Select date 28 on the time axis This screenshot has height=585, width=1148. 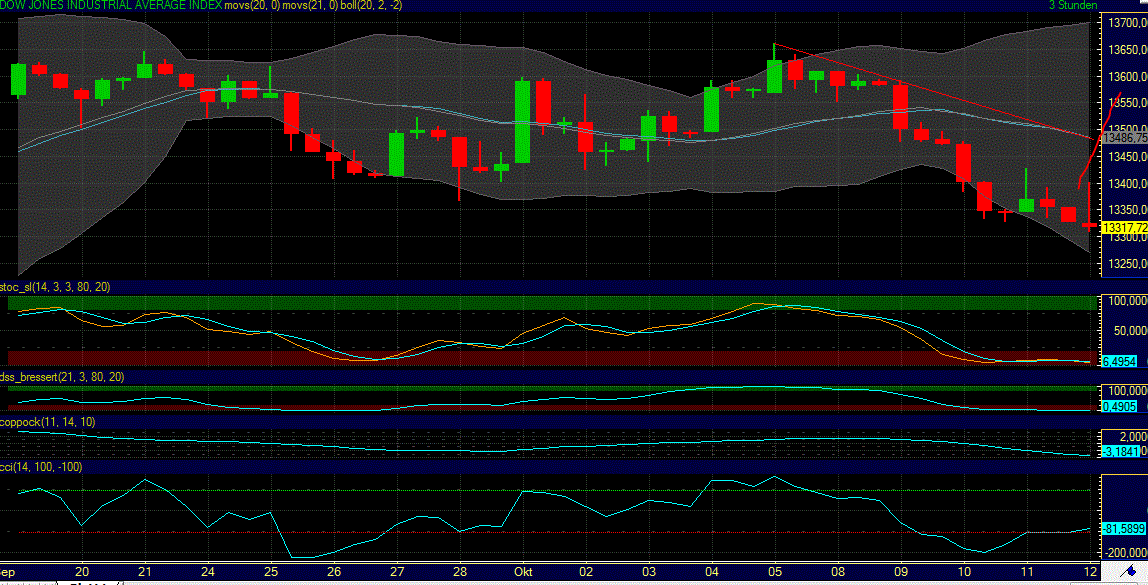[460, 571]
